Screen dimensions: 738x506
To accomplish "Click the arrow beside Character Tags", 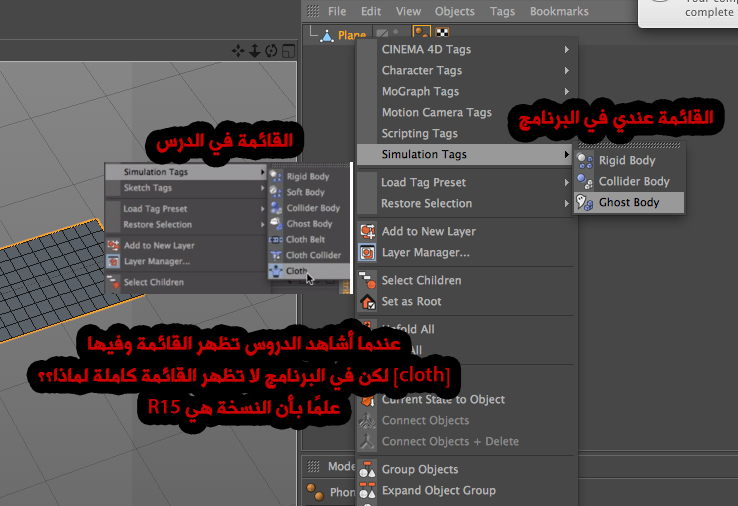I will coord(567,71).
